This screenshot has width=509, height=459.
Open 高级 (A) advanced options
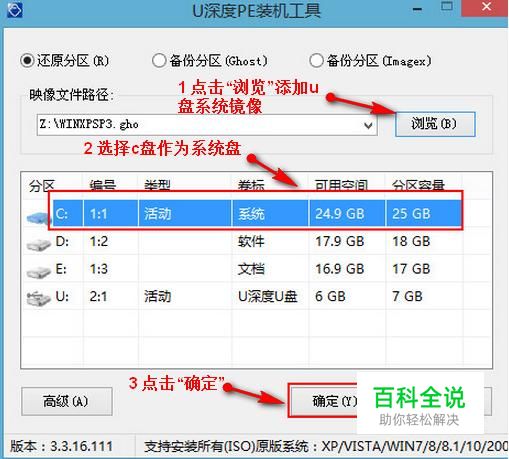pos(67,401)
